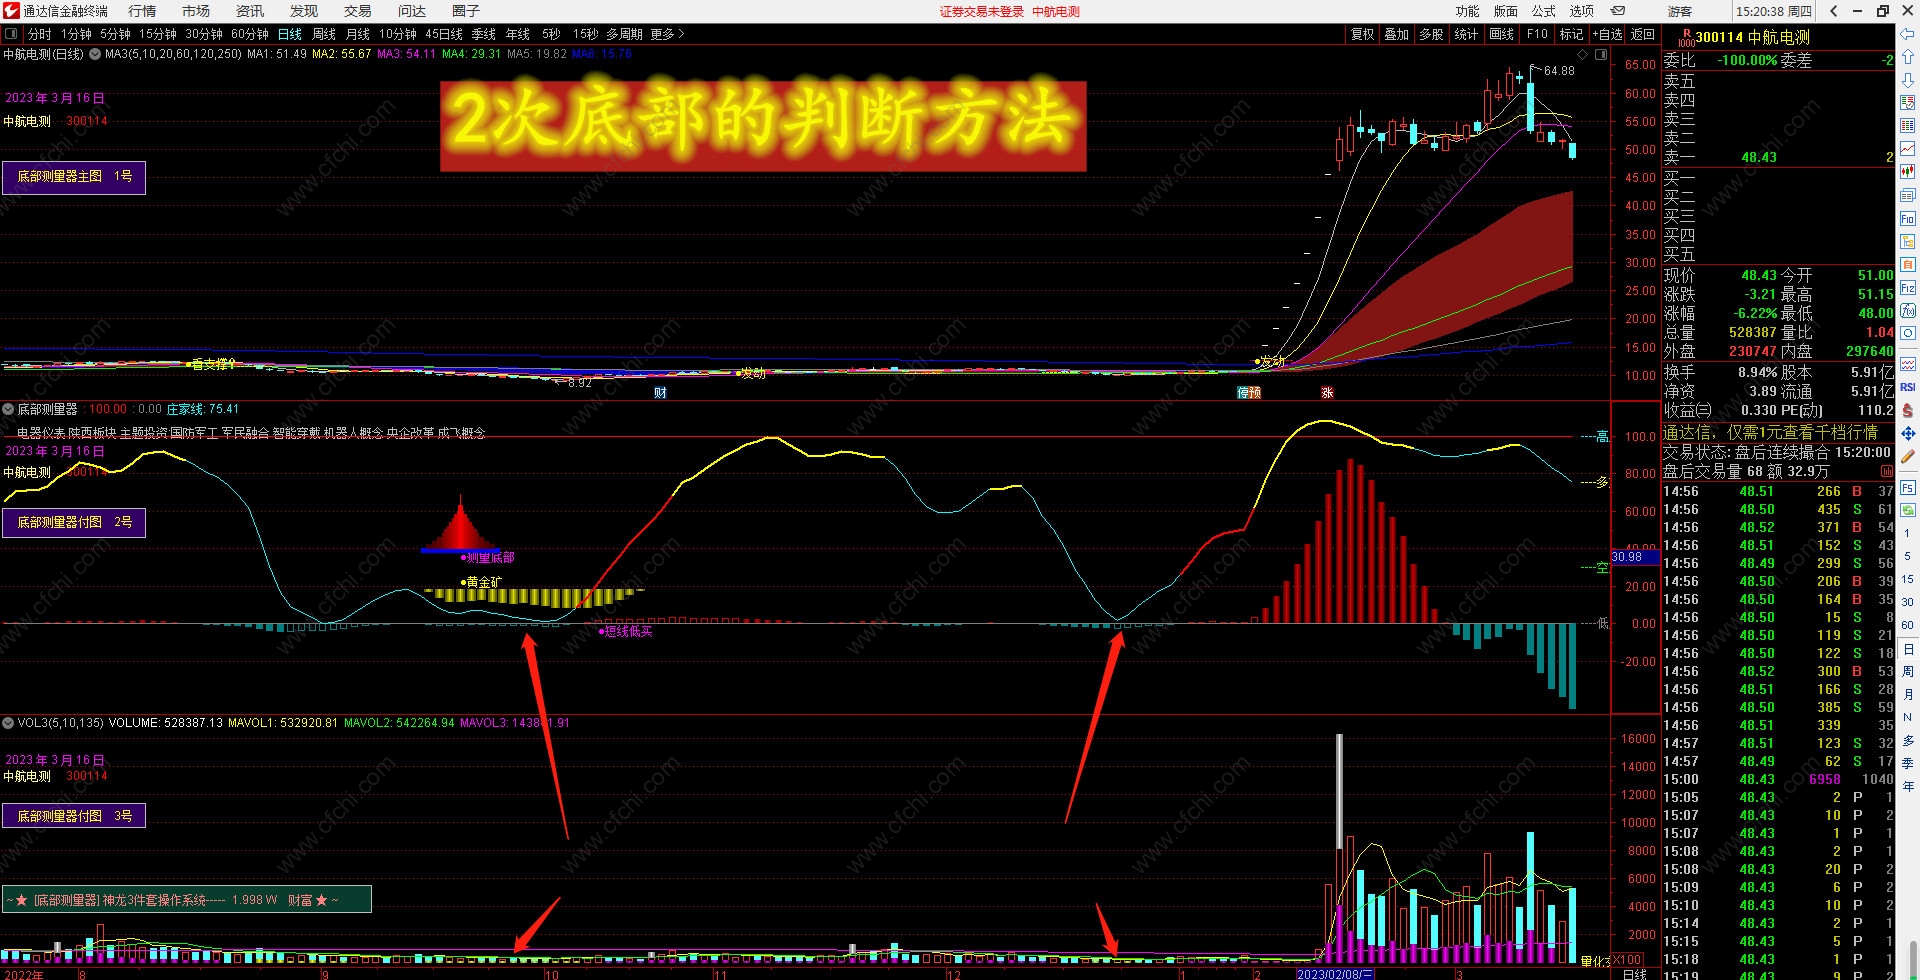Open the 发现 tab

[304, 11]
